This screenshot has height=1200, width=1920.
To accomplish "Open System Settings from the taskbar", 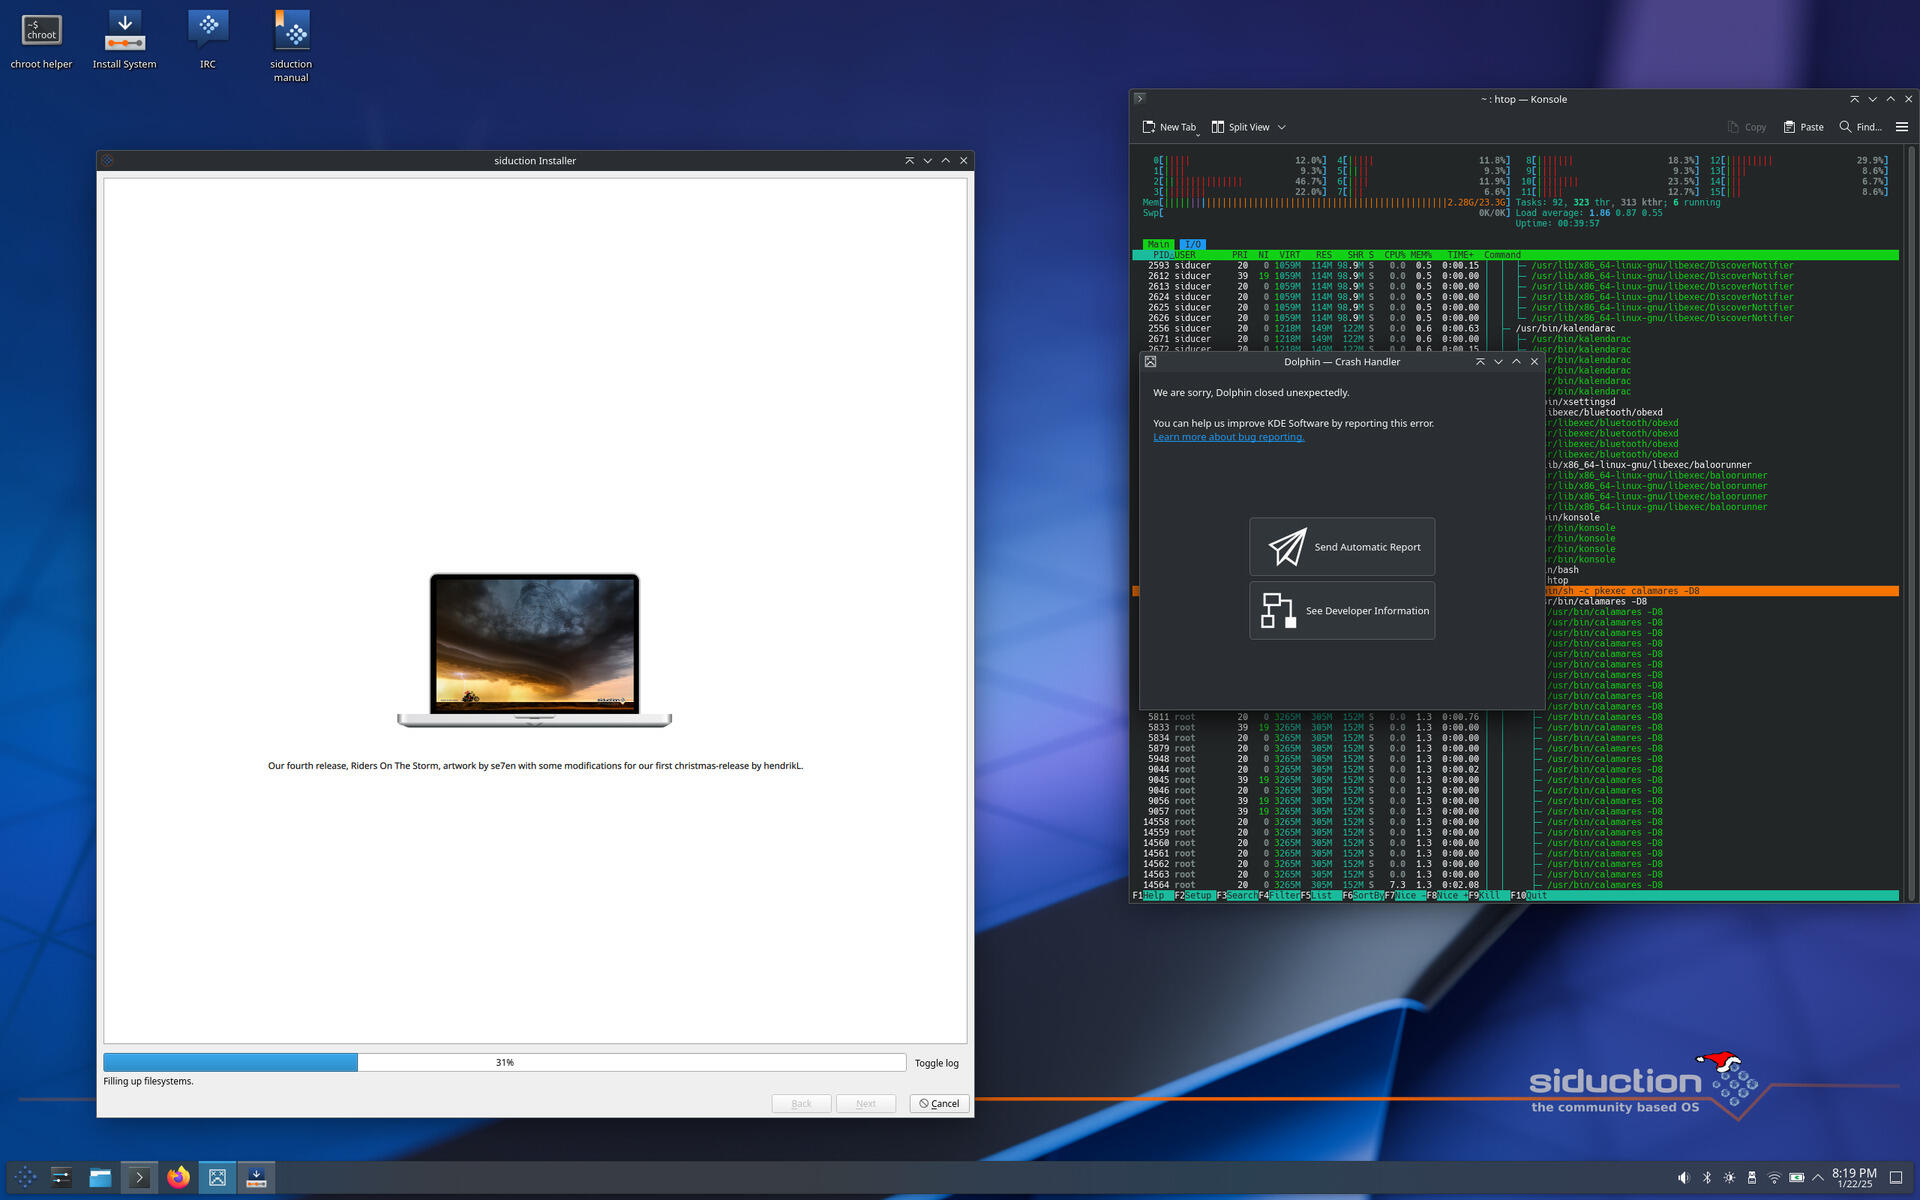I will click(61, 1177).
